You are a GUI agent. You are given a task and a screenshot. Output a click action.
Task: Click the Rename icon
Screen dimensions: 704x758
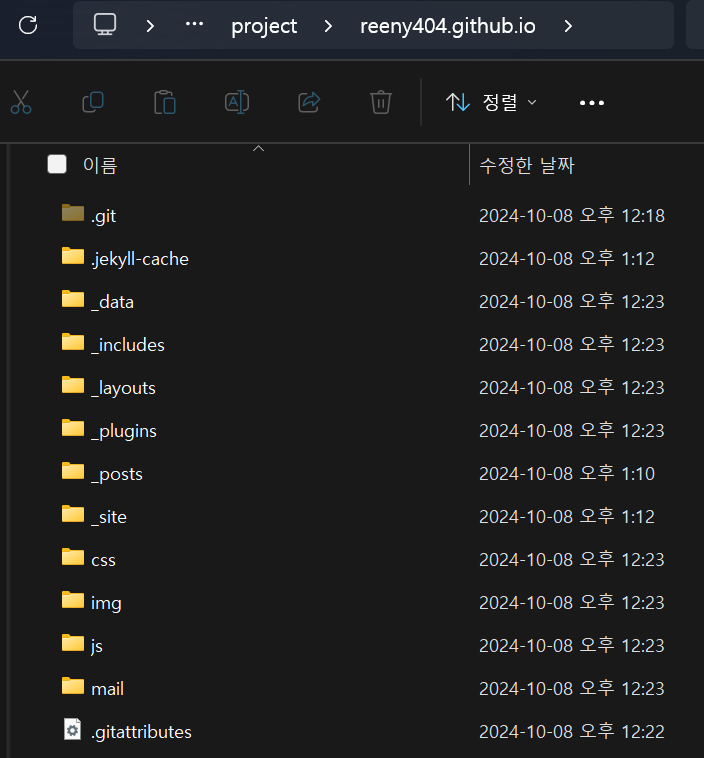click(237, 102)
